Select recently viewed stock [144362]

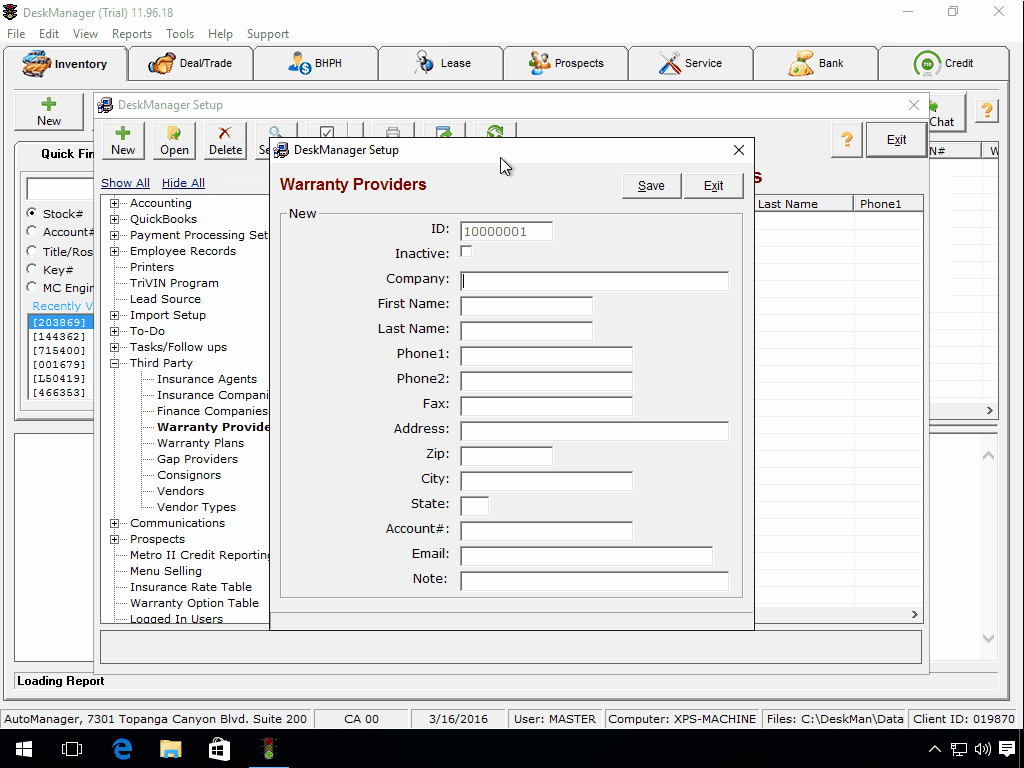tap(59, 336)
